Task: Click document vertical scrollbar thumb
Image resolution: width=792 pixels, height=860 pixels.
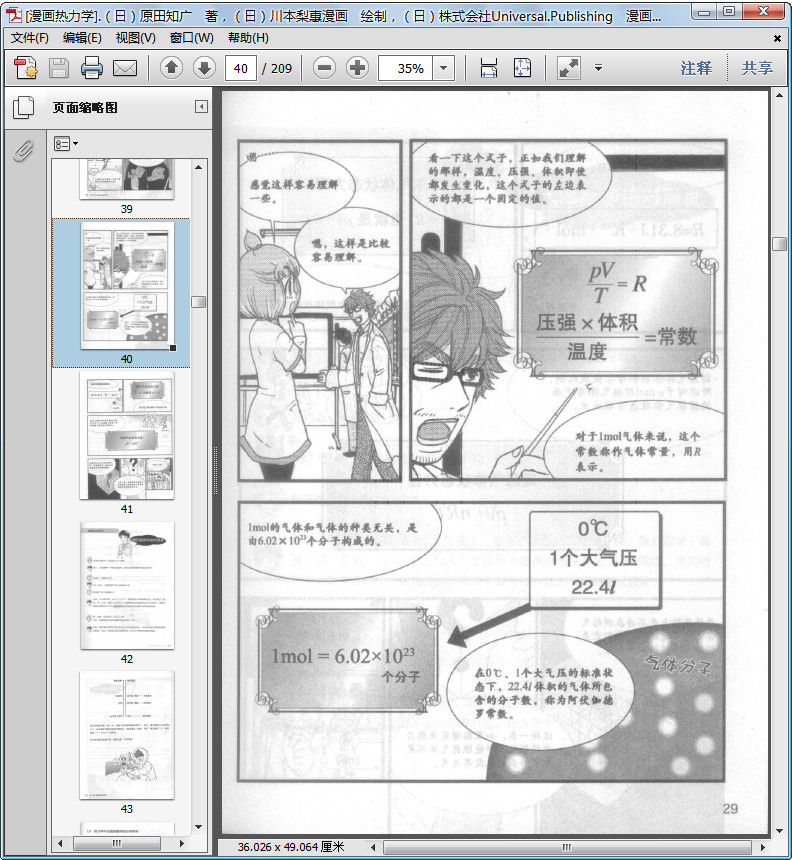Action: tap(779, 244)
